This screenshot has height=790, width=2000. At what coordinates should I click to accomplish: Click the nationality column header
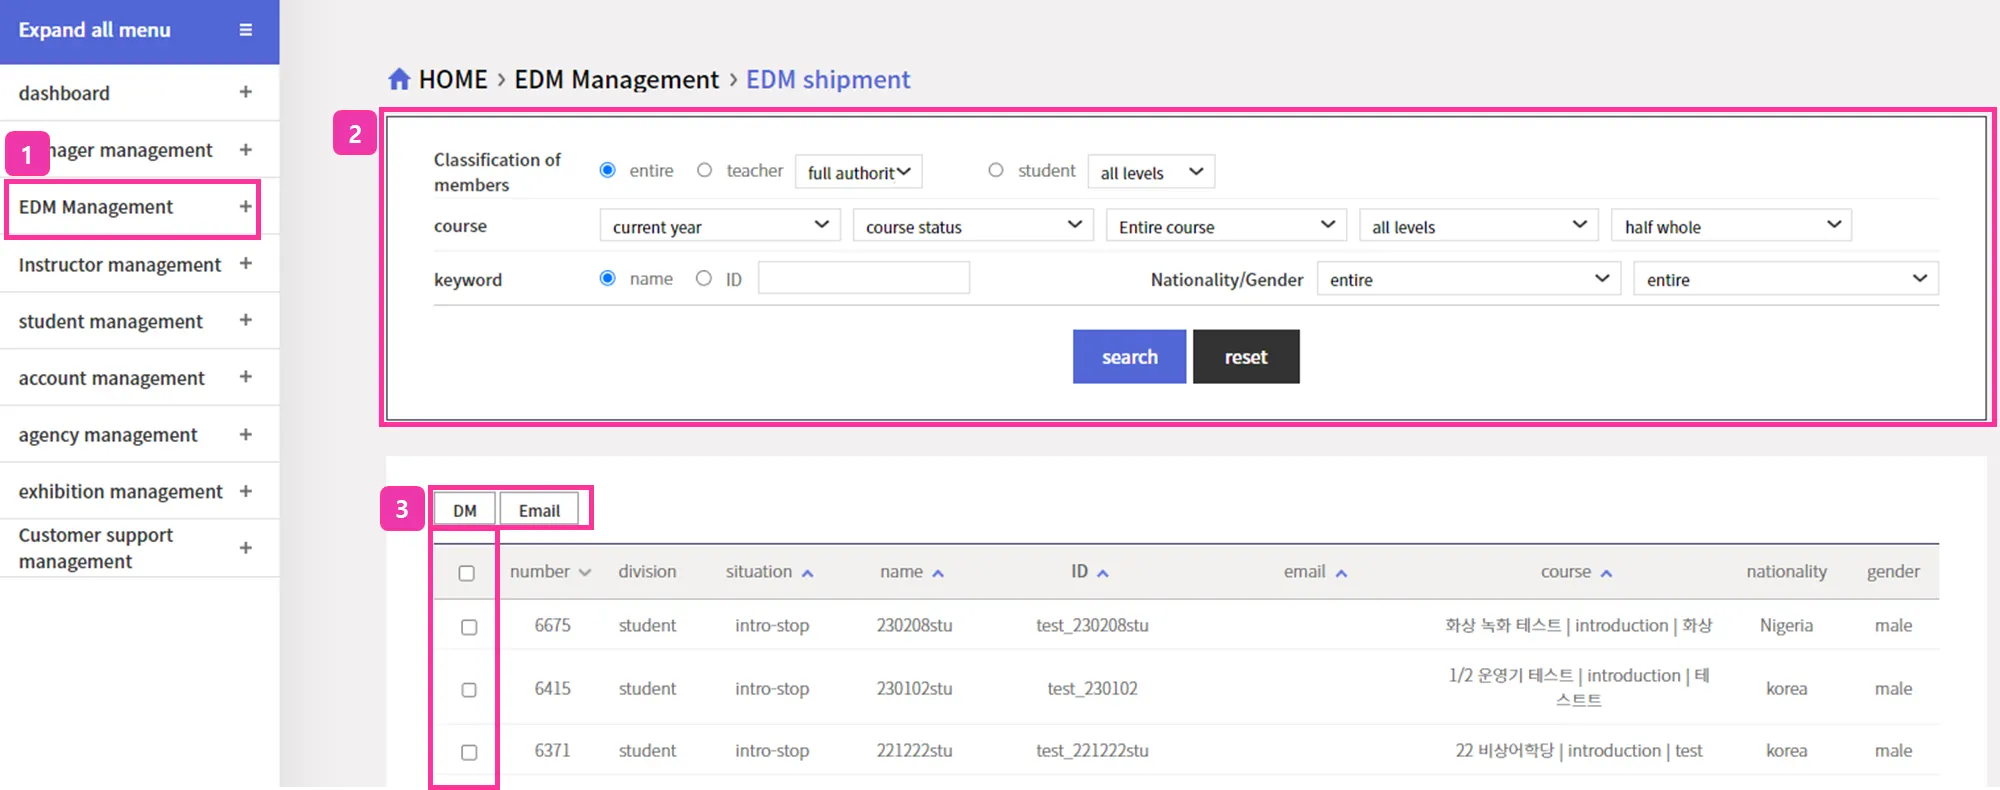tap(1786, 572)
